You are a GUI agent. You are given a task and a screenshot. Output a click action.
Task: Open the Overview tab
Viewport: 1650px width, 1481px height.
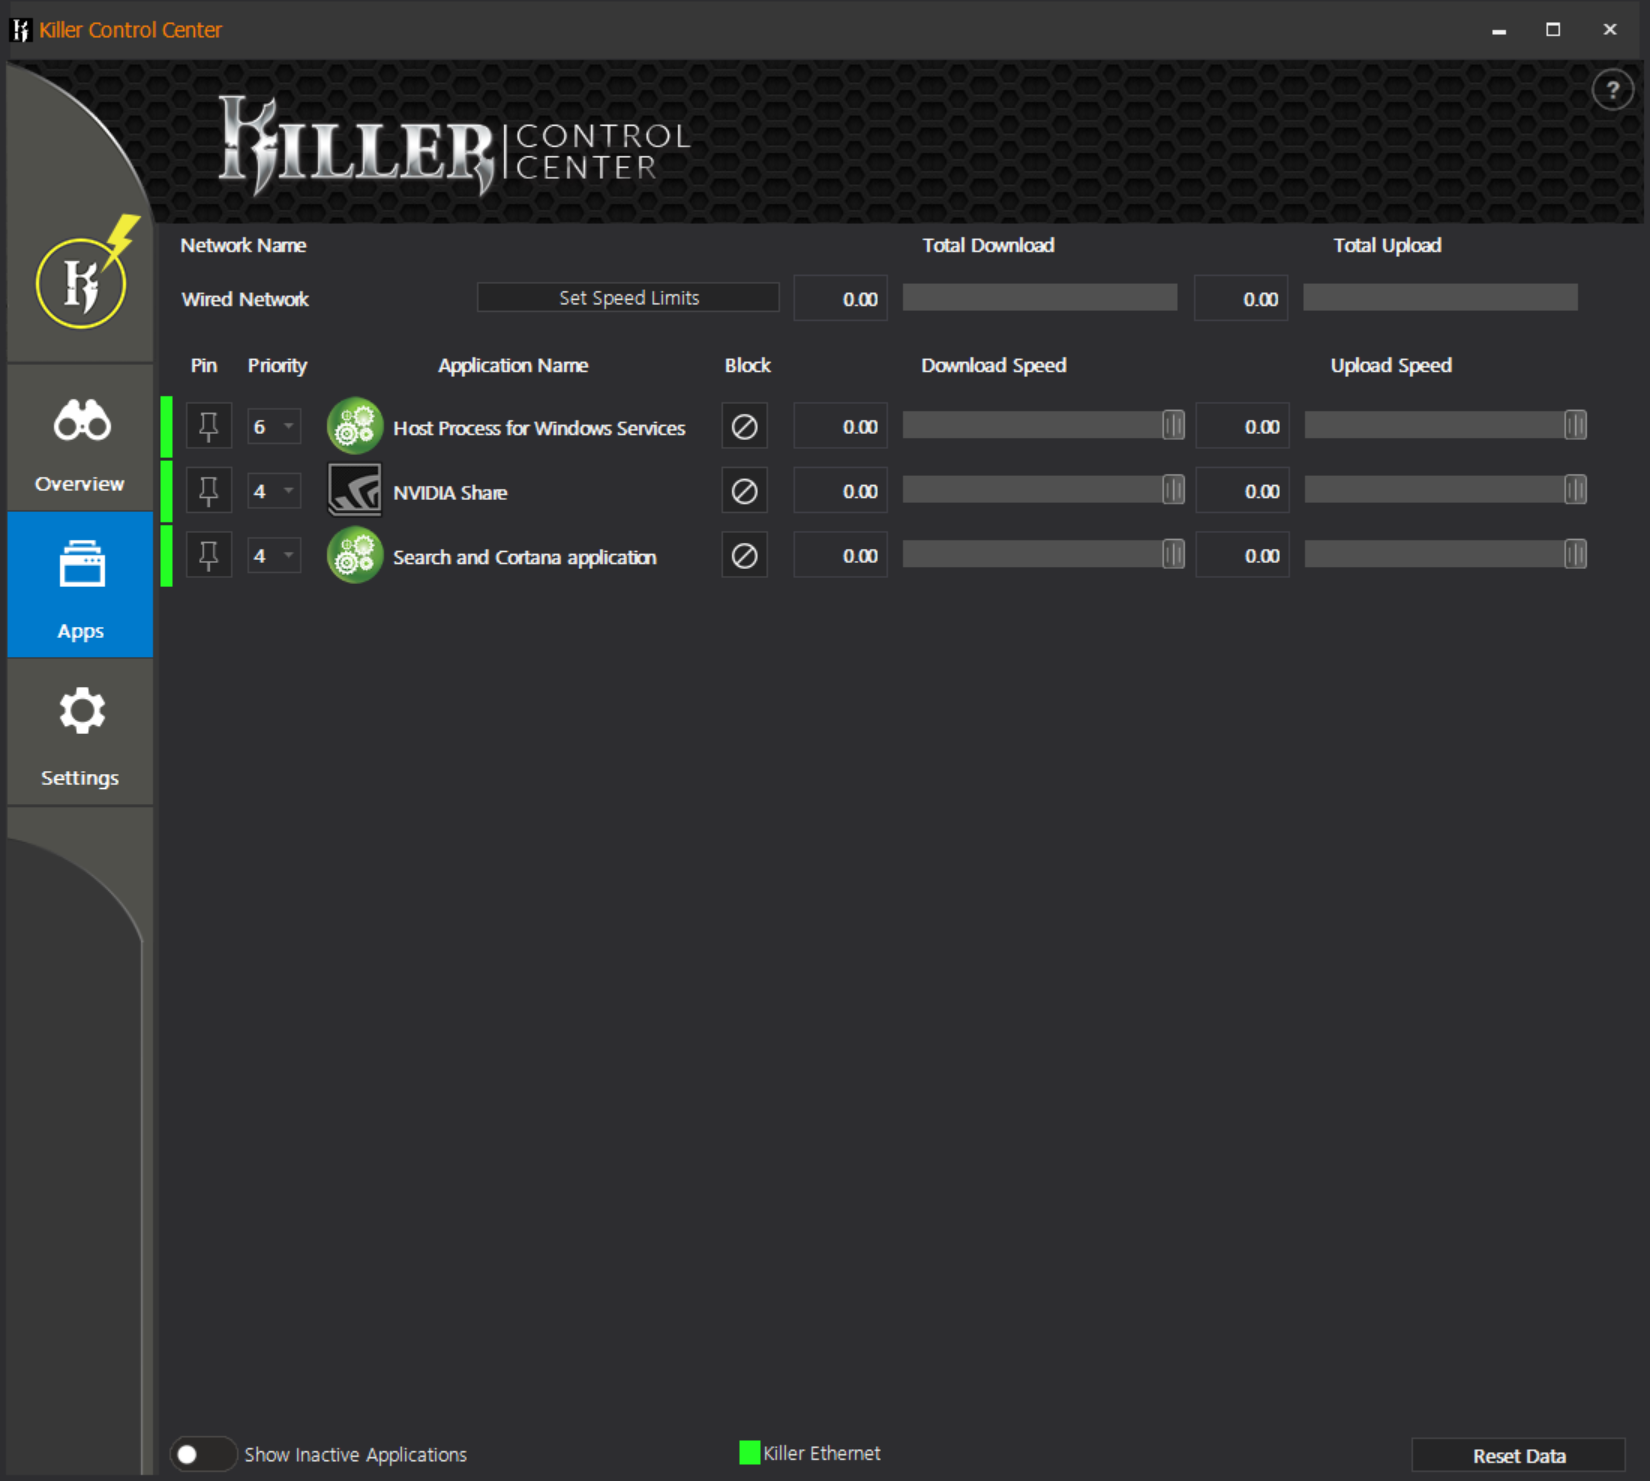(80, 438)
